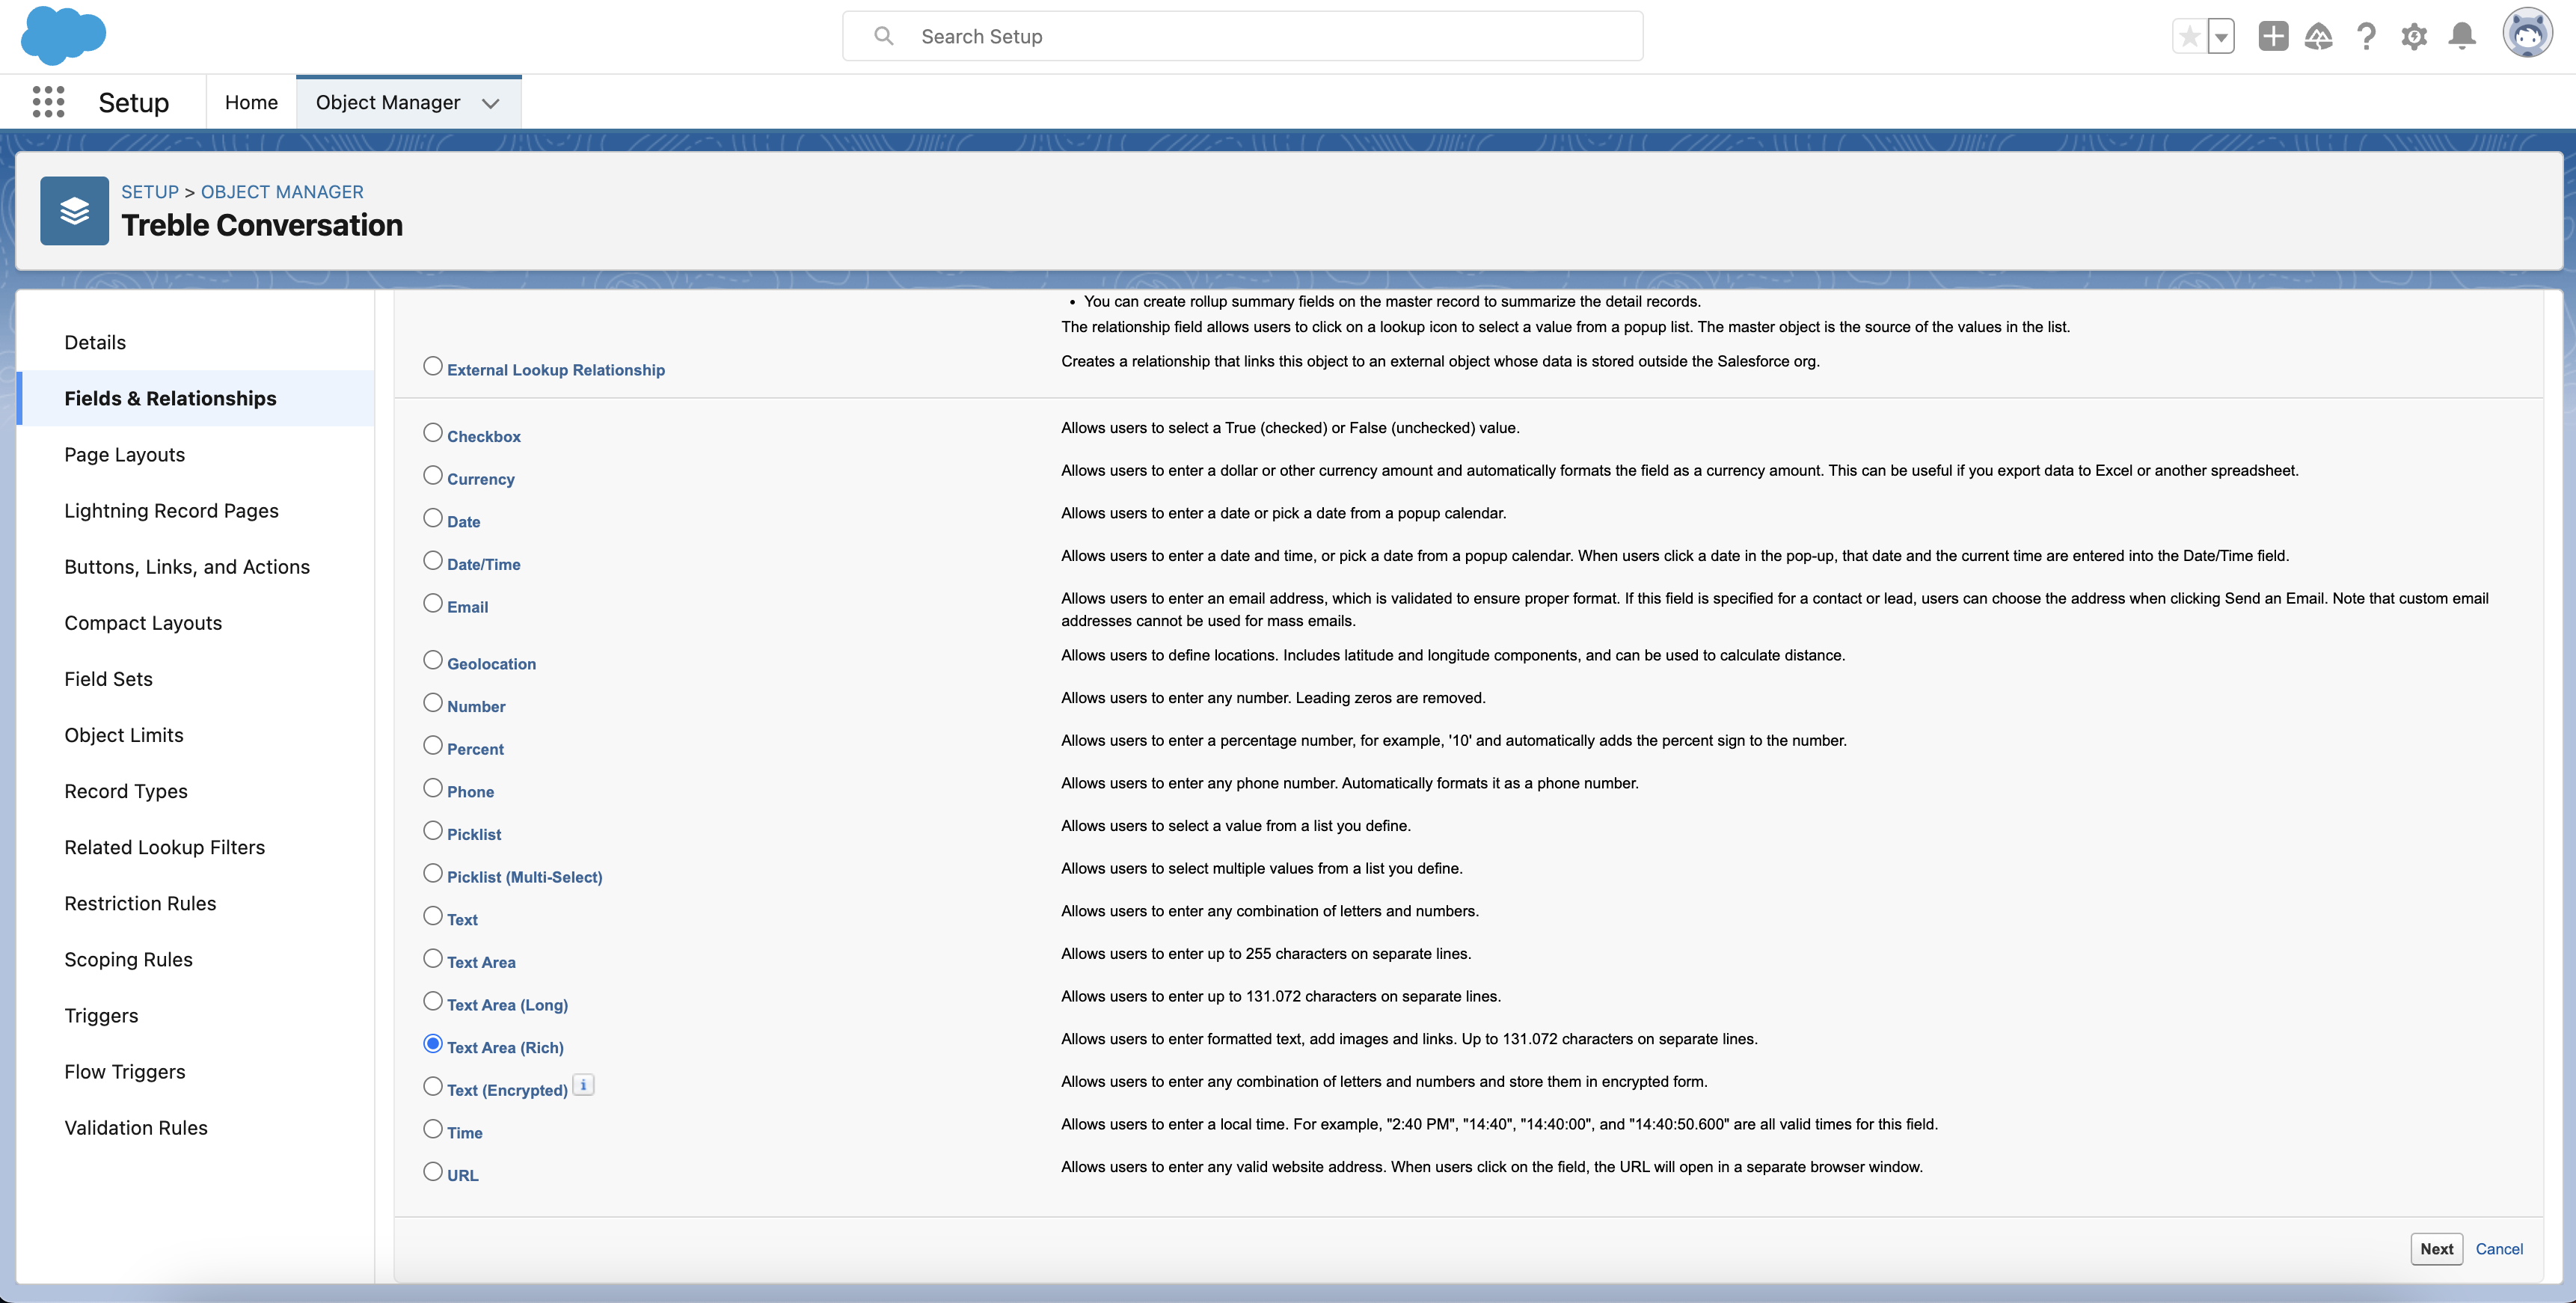Screen dimensions: 2576x1303
Task: Select the Date data type radio
Action: tap(433, 518)
